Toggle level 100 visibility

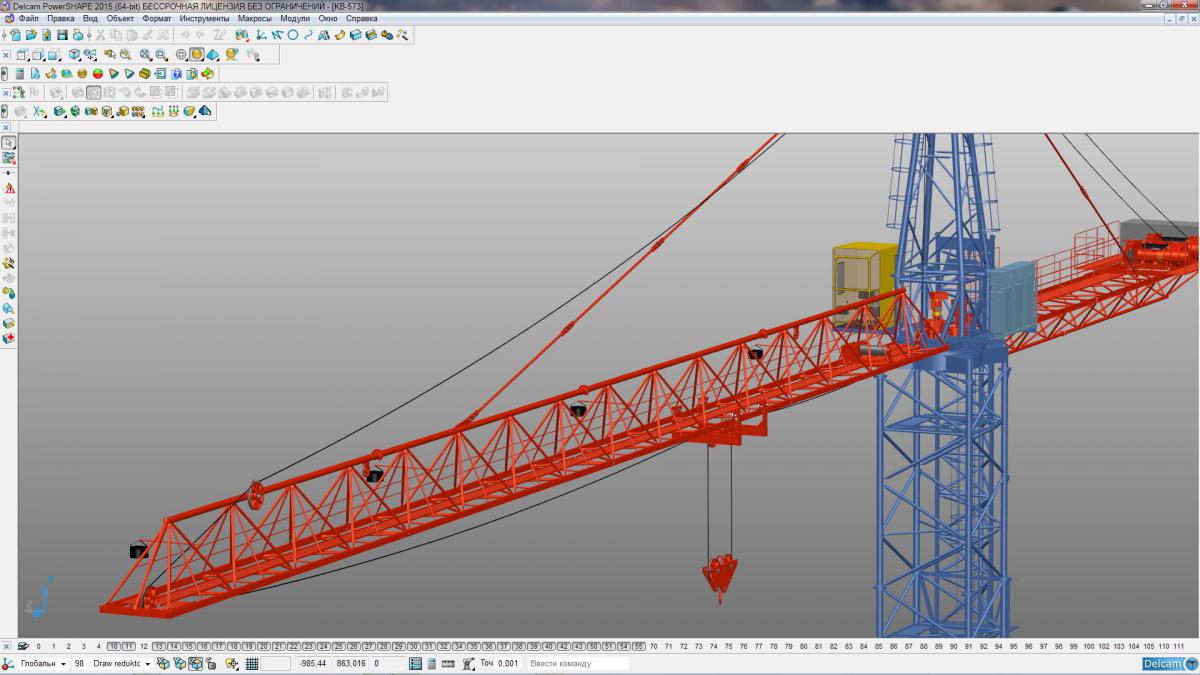coord(1089,647)
